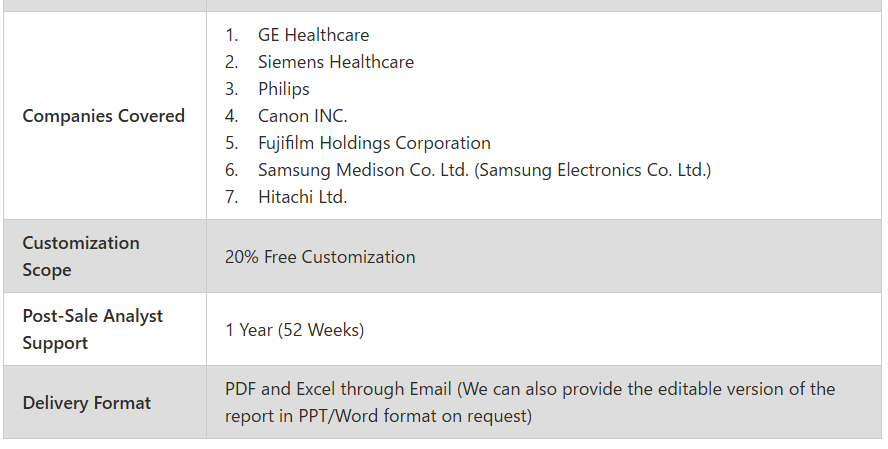
Task: Click list number 1 beside GE Healthcare
Action: pos(231,35)
